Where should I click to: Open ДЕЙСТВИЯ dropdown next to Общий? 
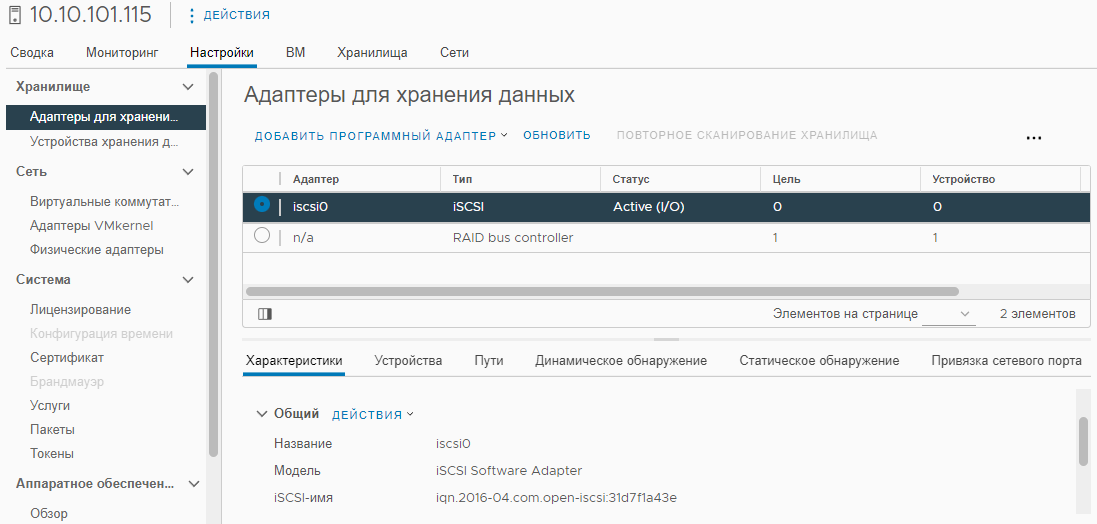coord(373,415)
